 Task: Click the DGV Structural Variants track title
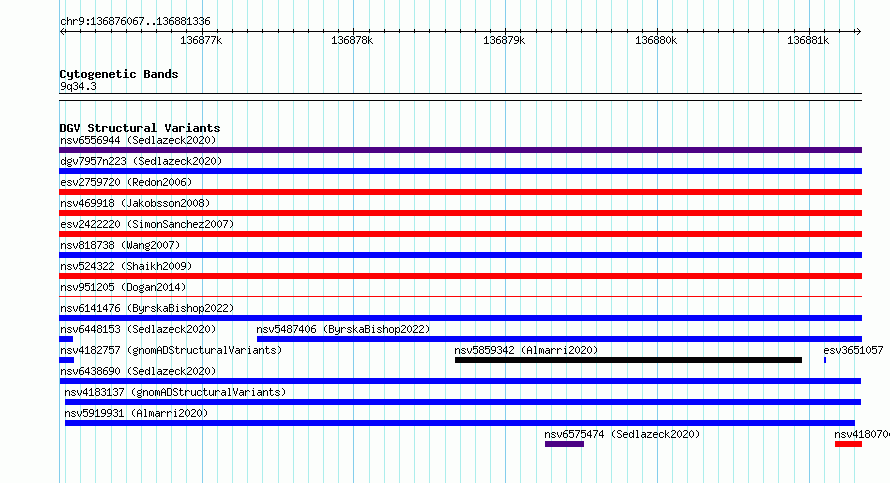140,128
